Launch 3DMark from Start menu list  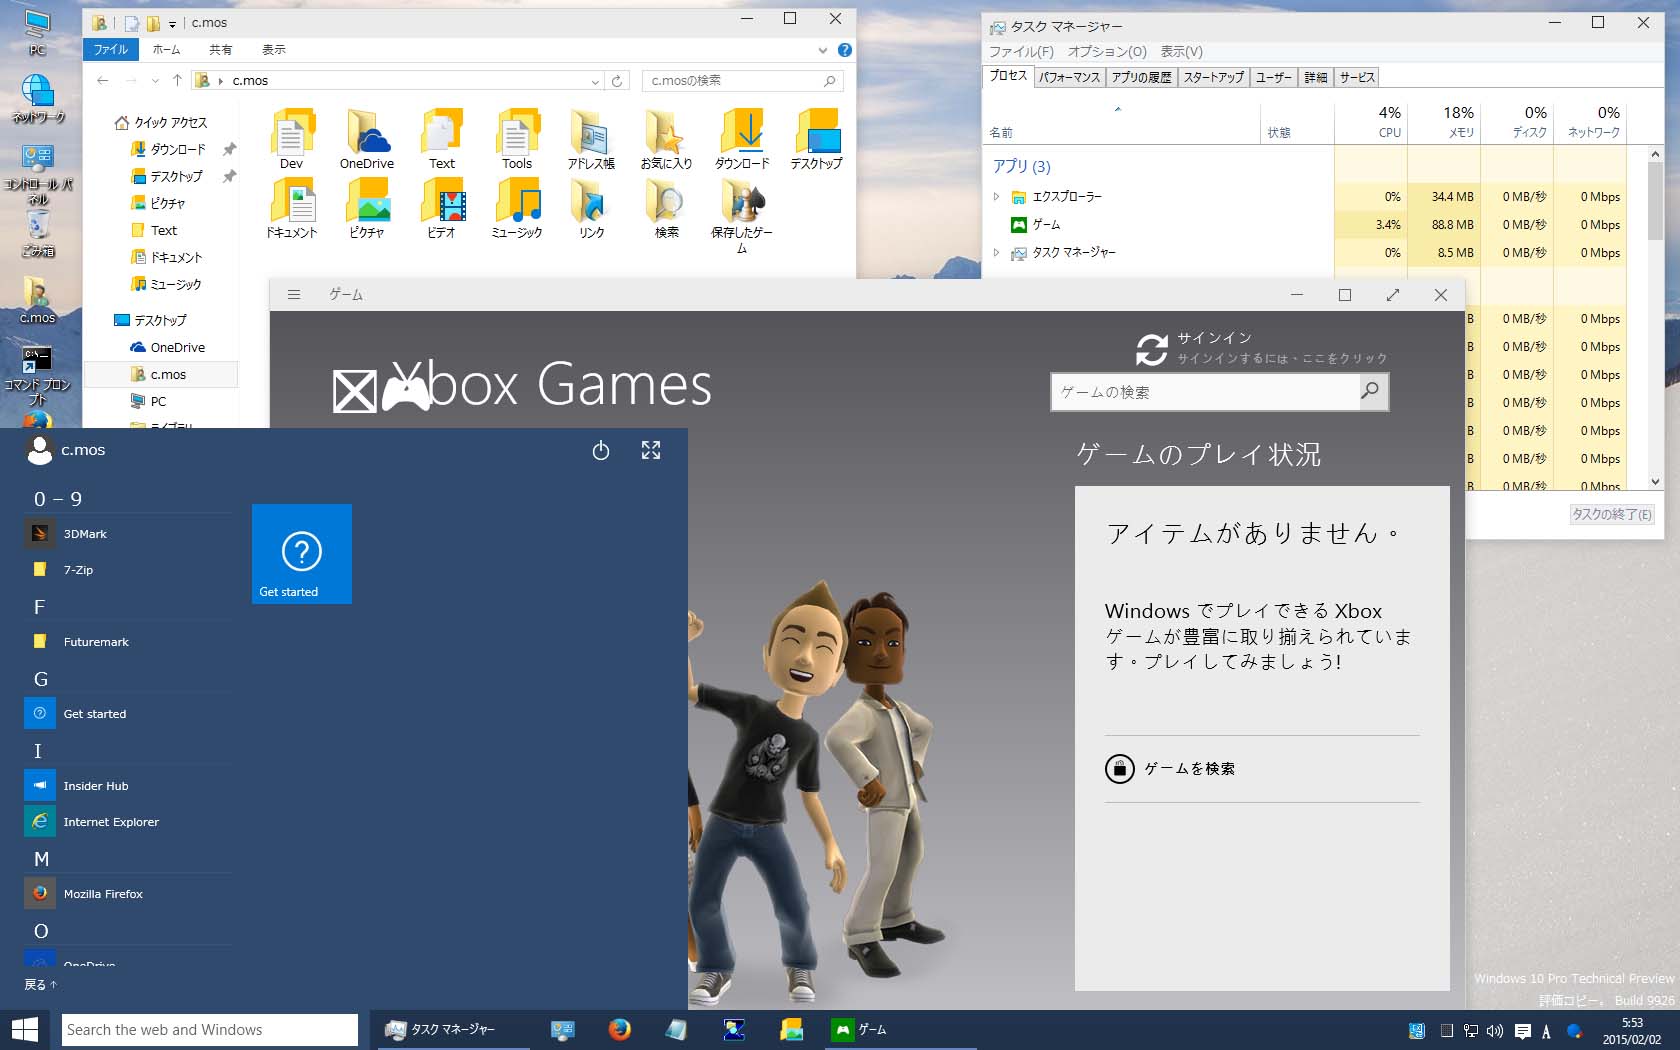tap(127, 534)
